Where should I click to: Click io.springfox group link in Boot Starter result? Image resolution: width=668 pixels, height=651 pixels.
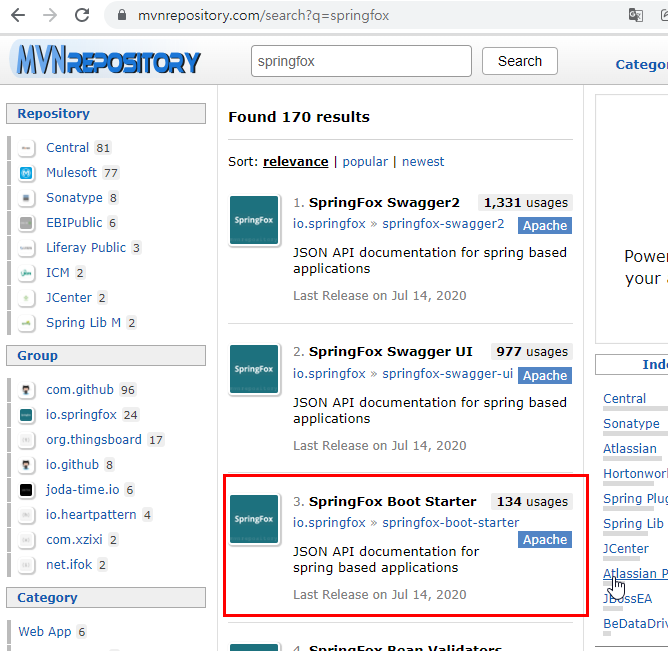pos(329,523)
